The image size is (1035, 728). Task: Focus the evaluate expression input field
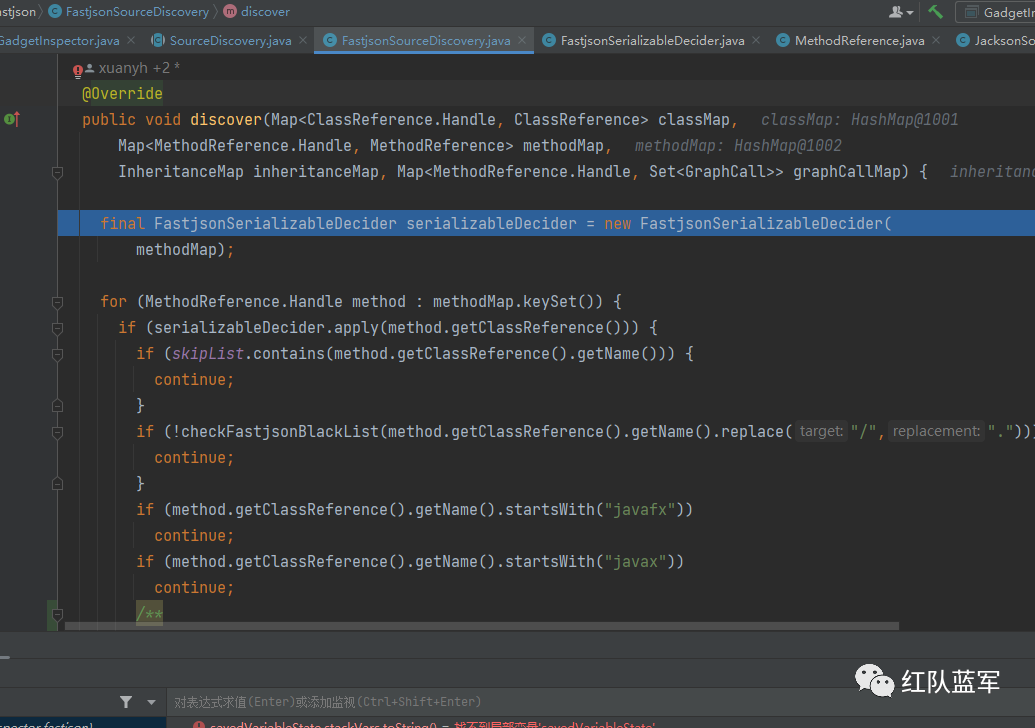pyautogui.click(x=601, y=702)
